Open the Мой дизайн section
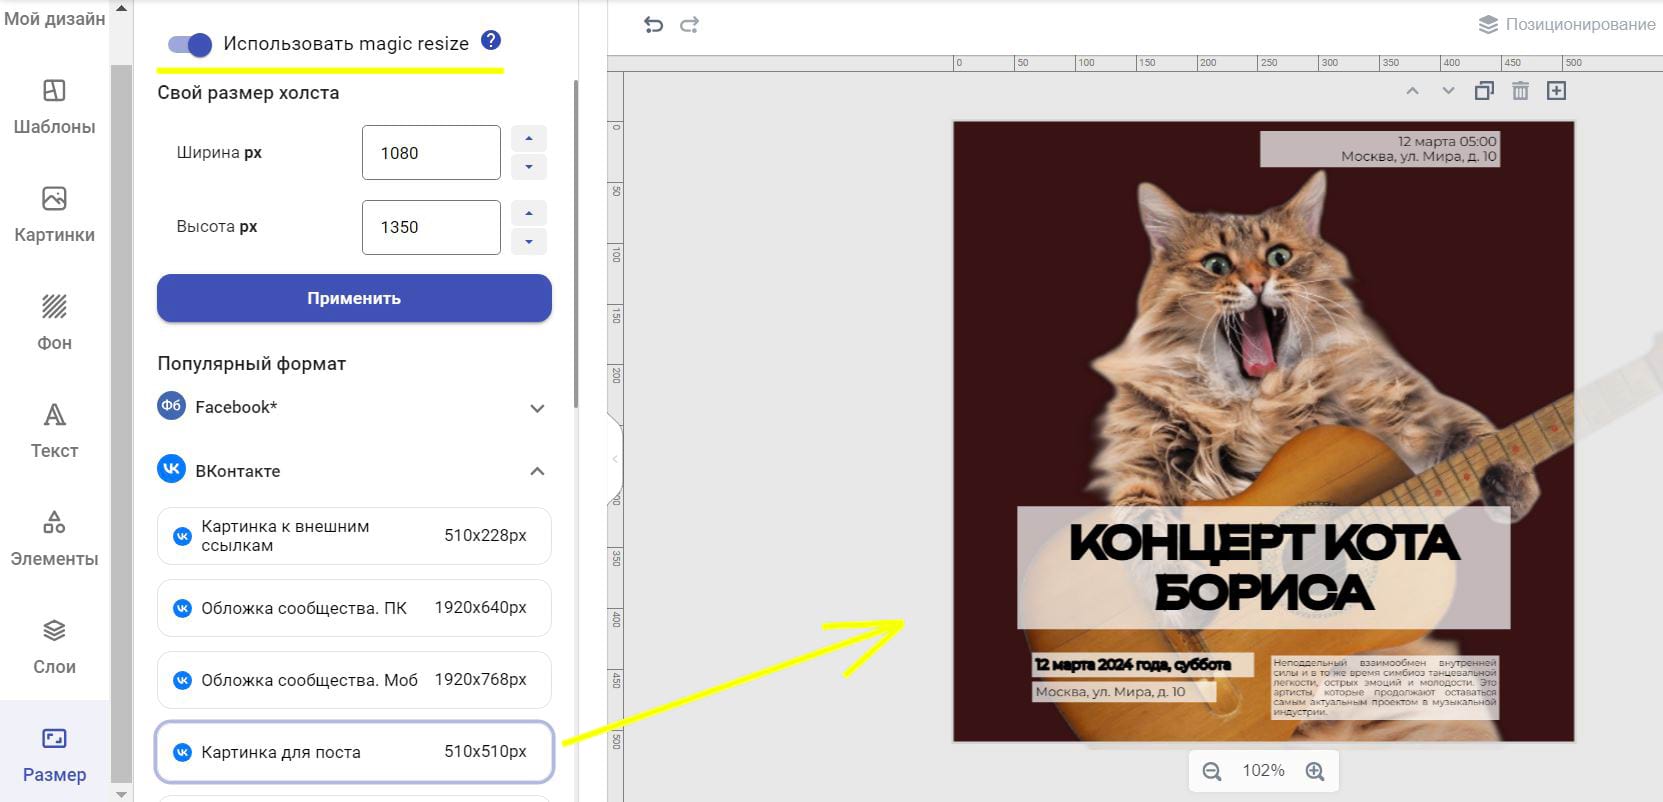Viewport: 1663px width, 802px height. (54, 18)
